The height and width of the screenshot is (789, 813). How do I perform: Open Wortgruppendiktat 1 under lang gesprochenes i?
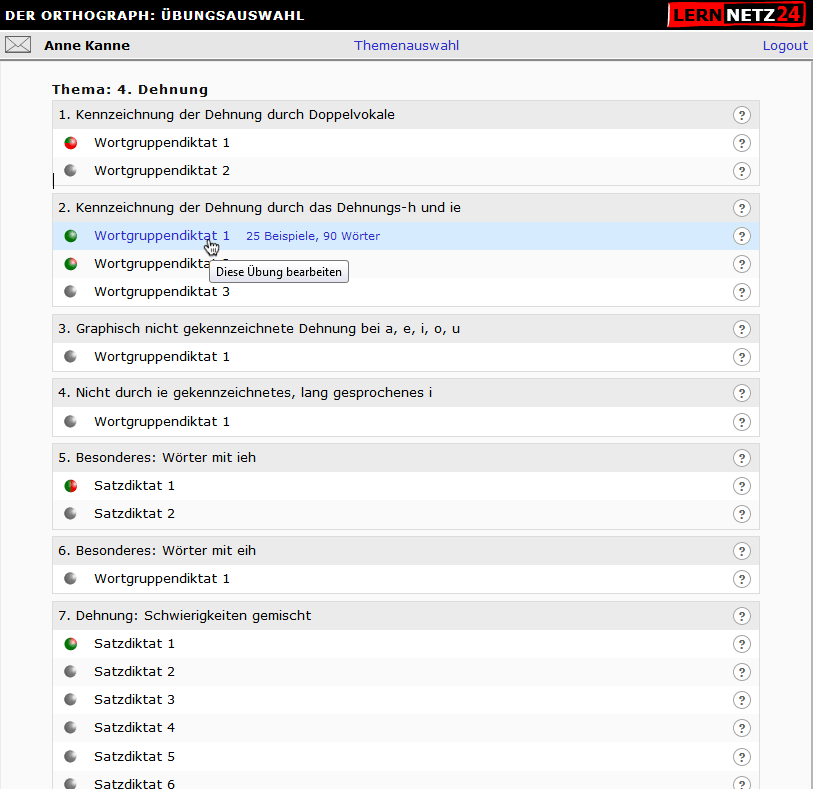click(x=162, y=421)
